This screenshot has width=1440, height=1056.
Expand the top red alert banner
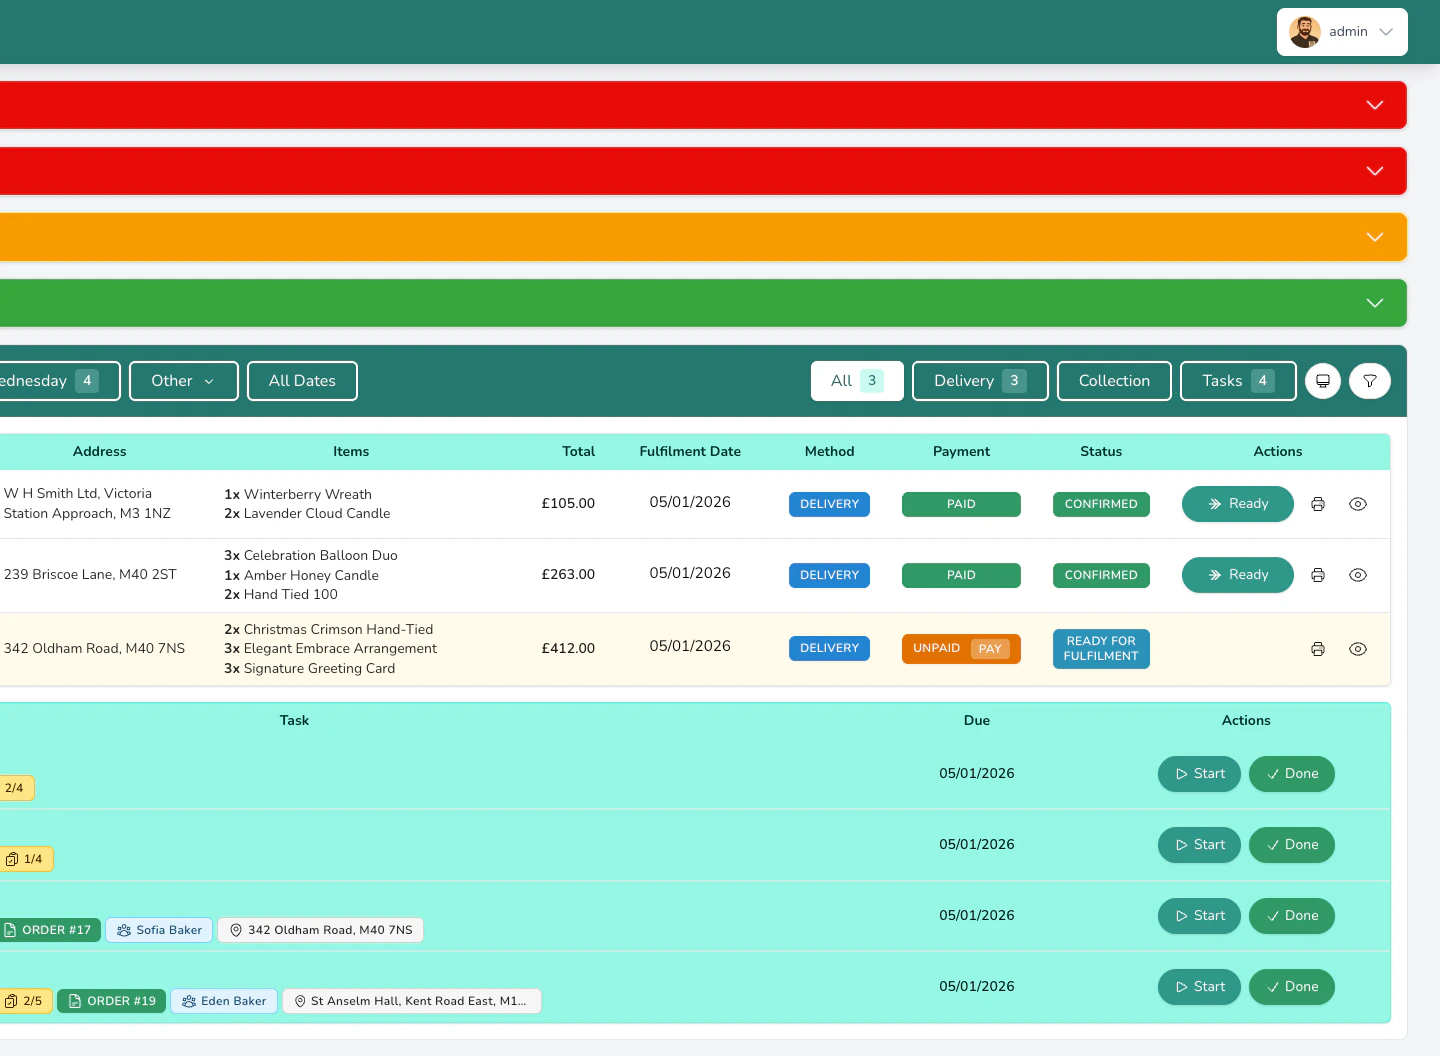[1374, 104]
